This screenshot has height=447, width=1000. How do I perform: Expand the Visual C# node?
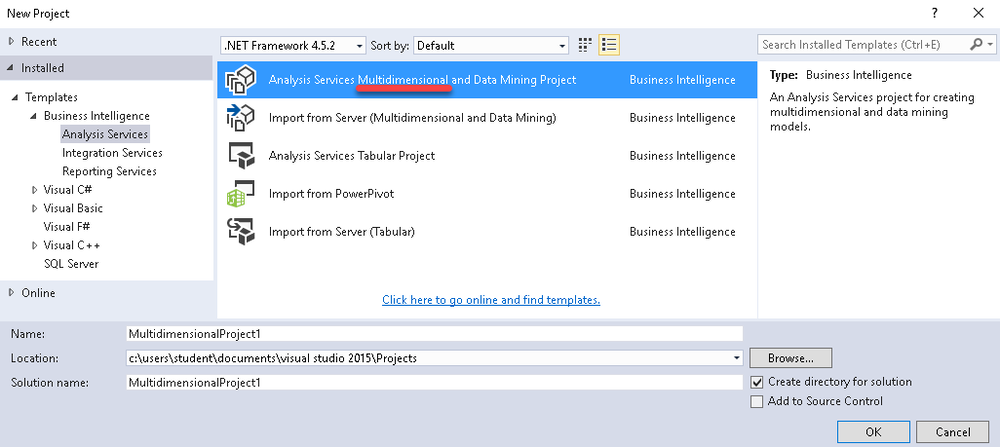pos(34,190)
